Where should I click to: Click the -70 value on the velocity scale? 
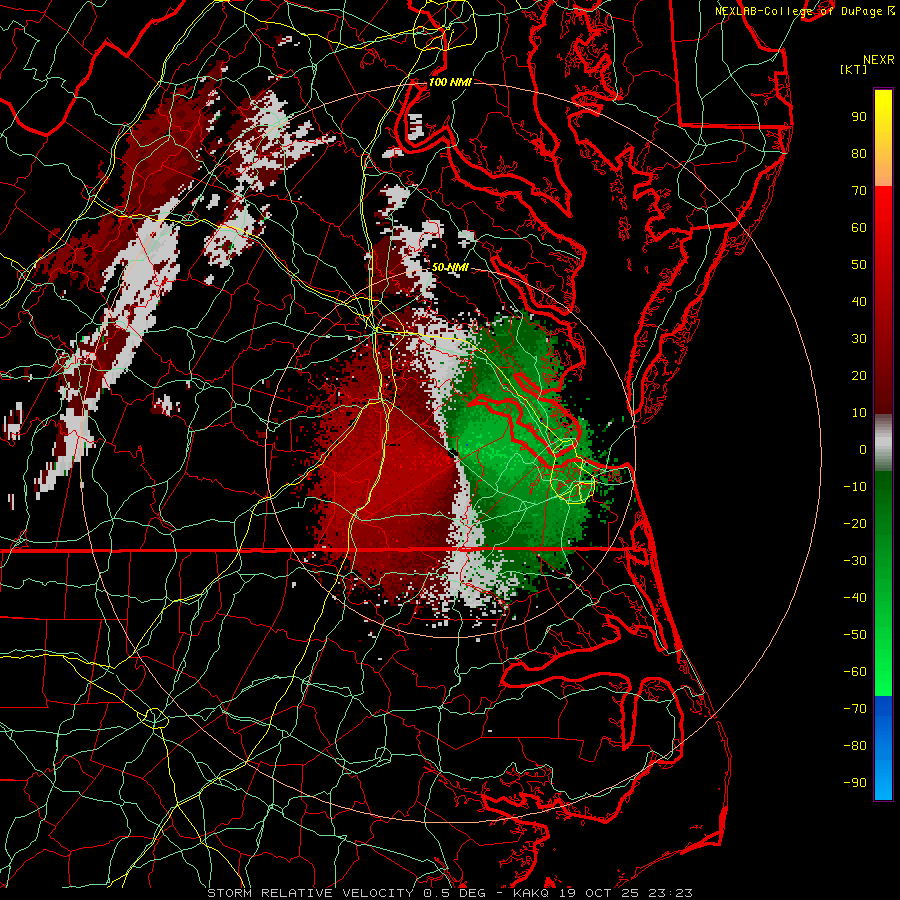pos(855,709)
